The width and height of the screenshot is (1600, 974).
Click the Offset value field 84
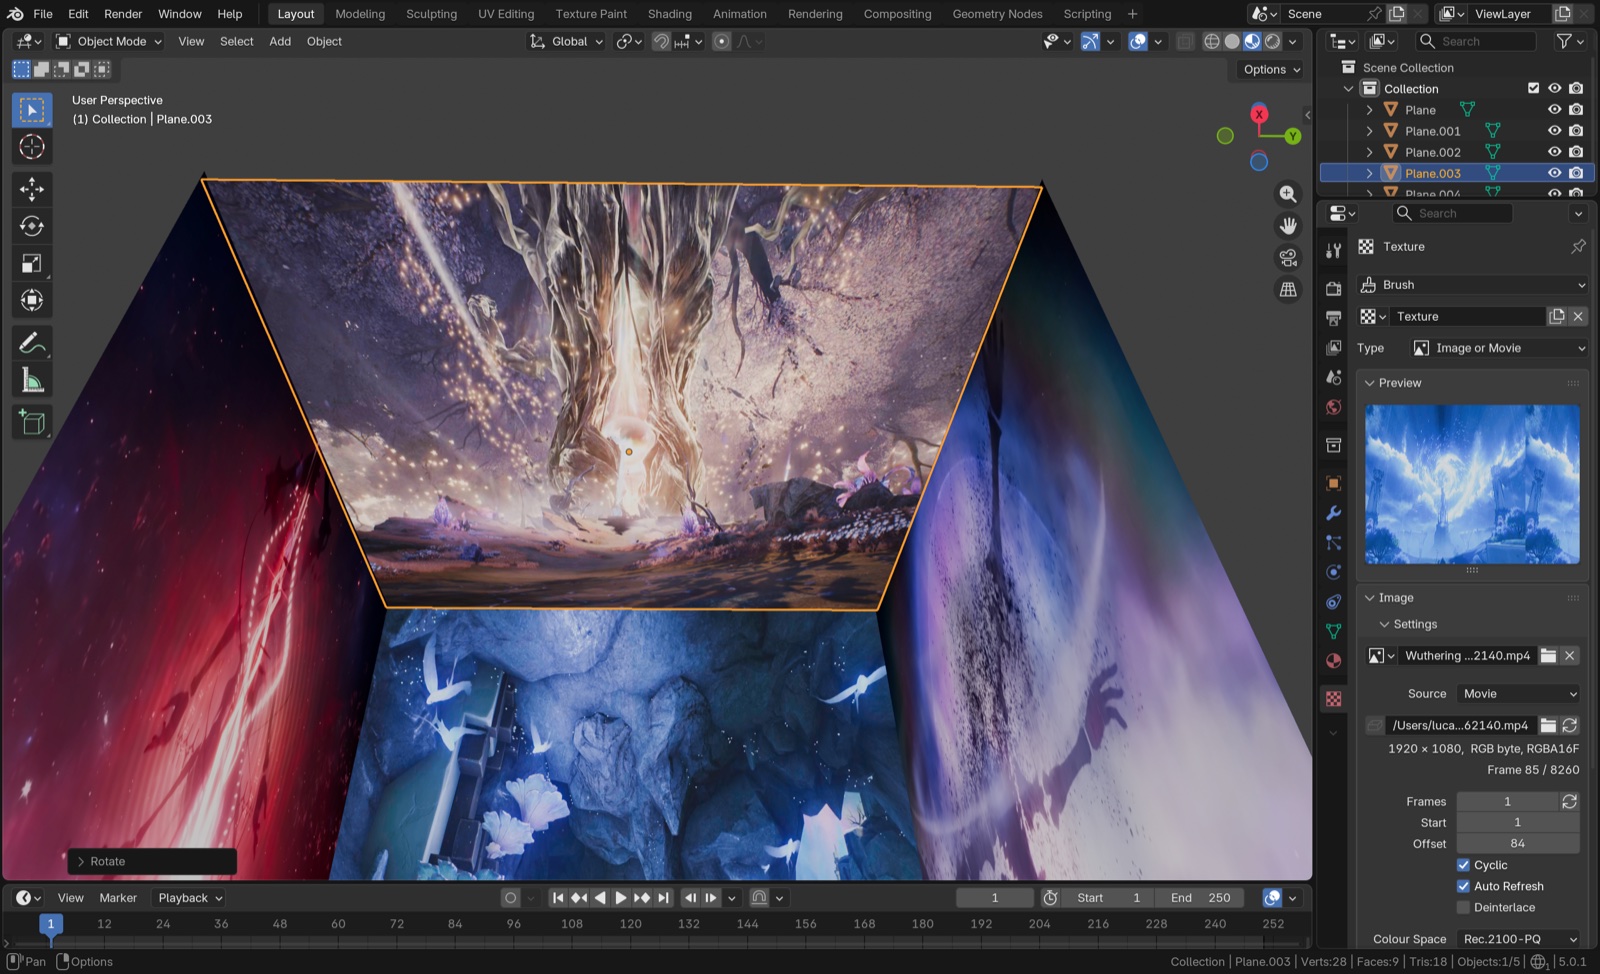click(1518, 844)
